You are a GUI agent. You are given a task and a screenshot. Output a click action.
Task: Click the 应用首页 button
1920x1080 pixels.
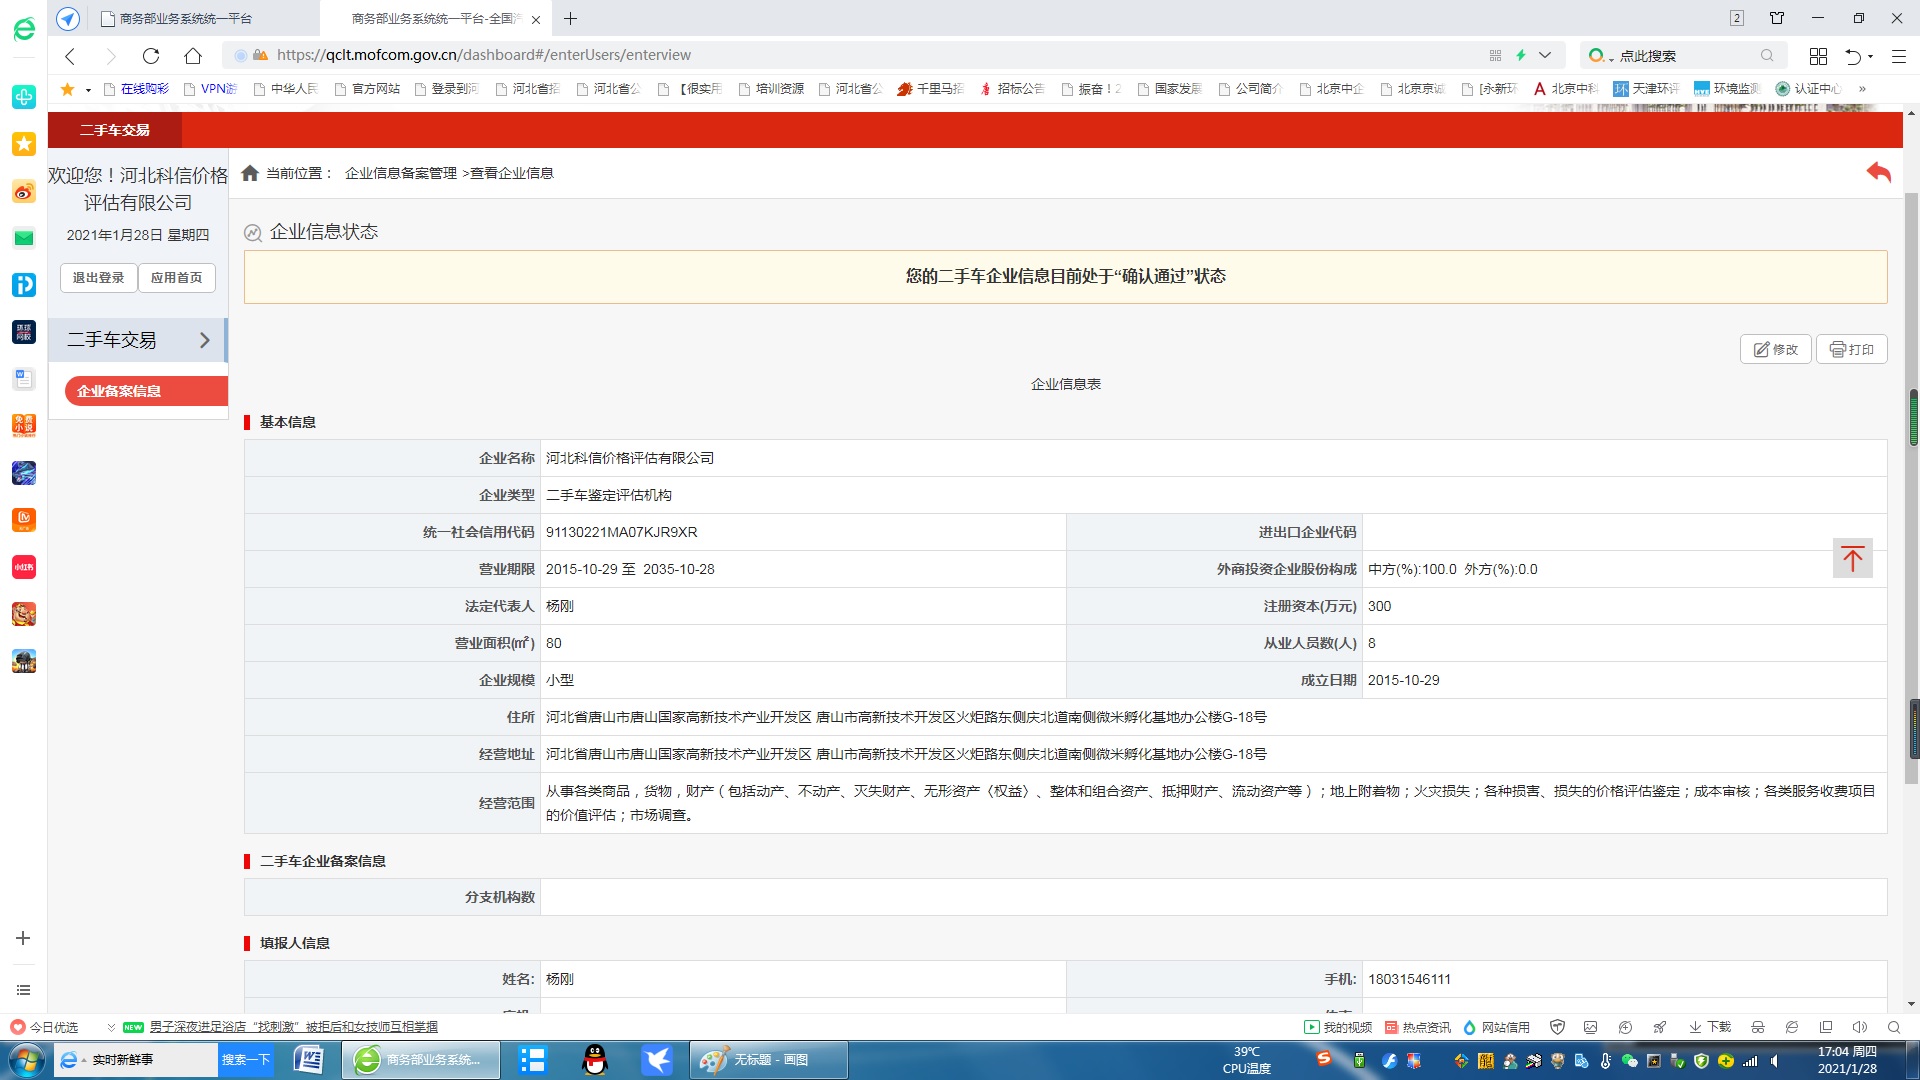click(x=176, y=278)
